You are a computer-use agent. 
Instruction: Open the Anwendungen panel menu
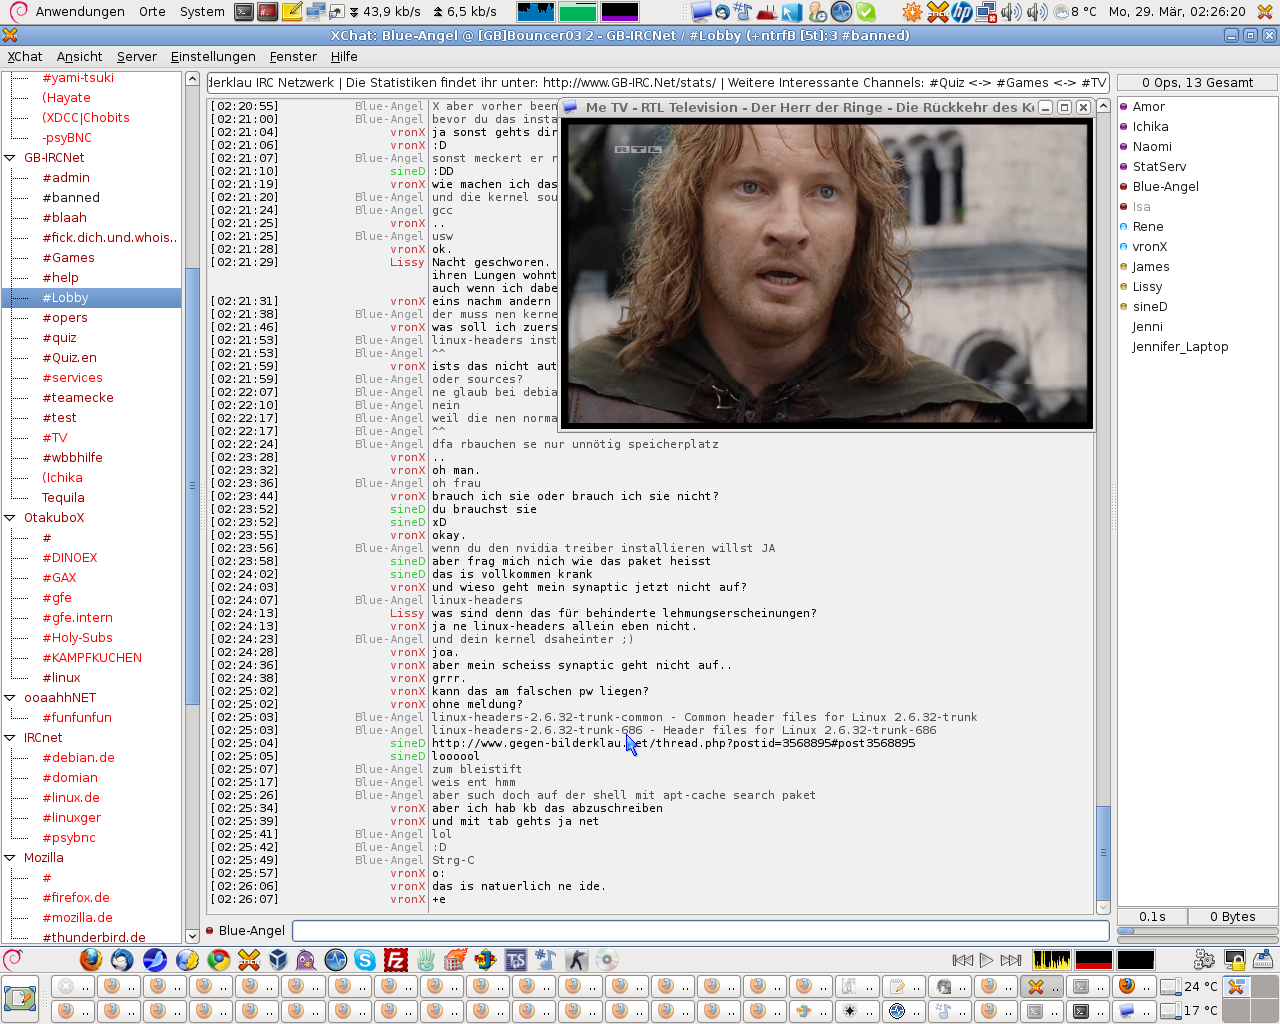pyautogui.click(x=80, y=11)
